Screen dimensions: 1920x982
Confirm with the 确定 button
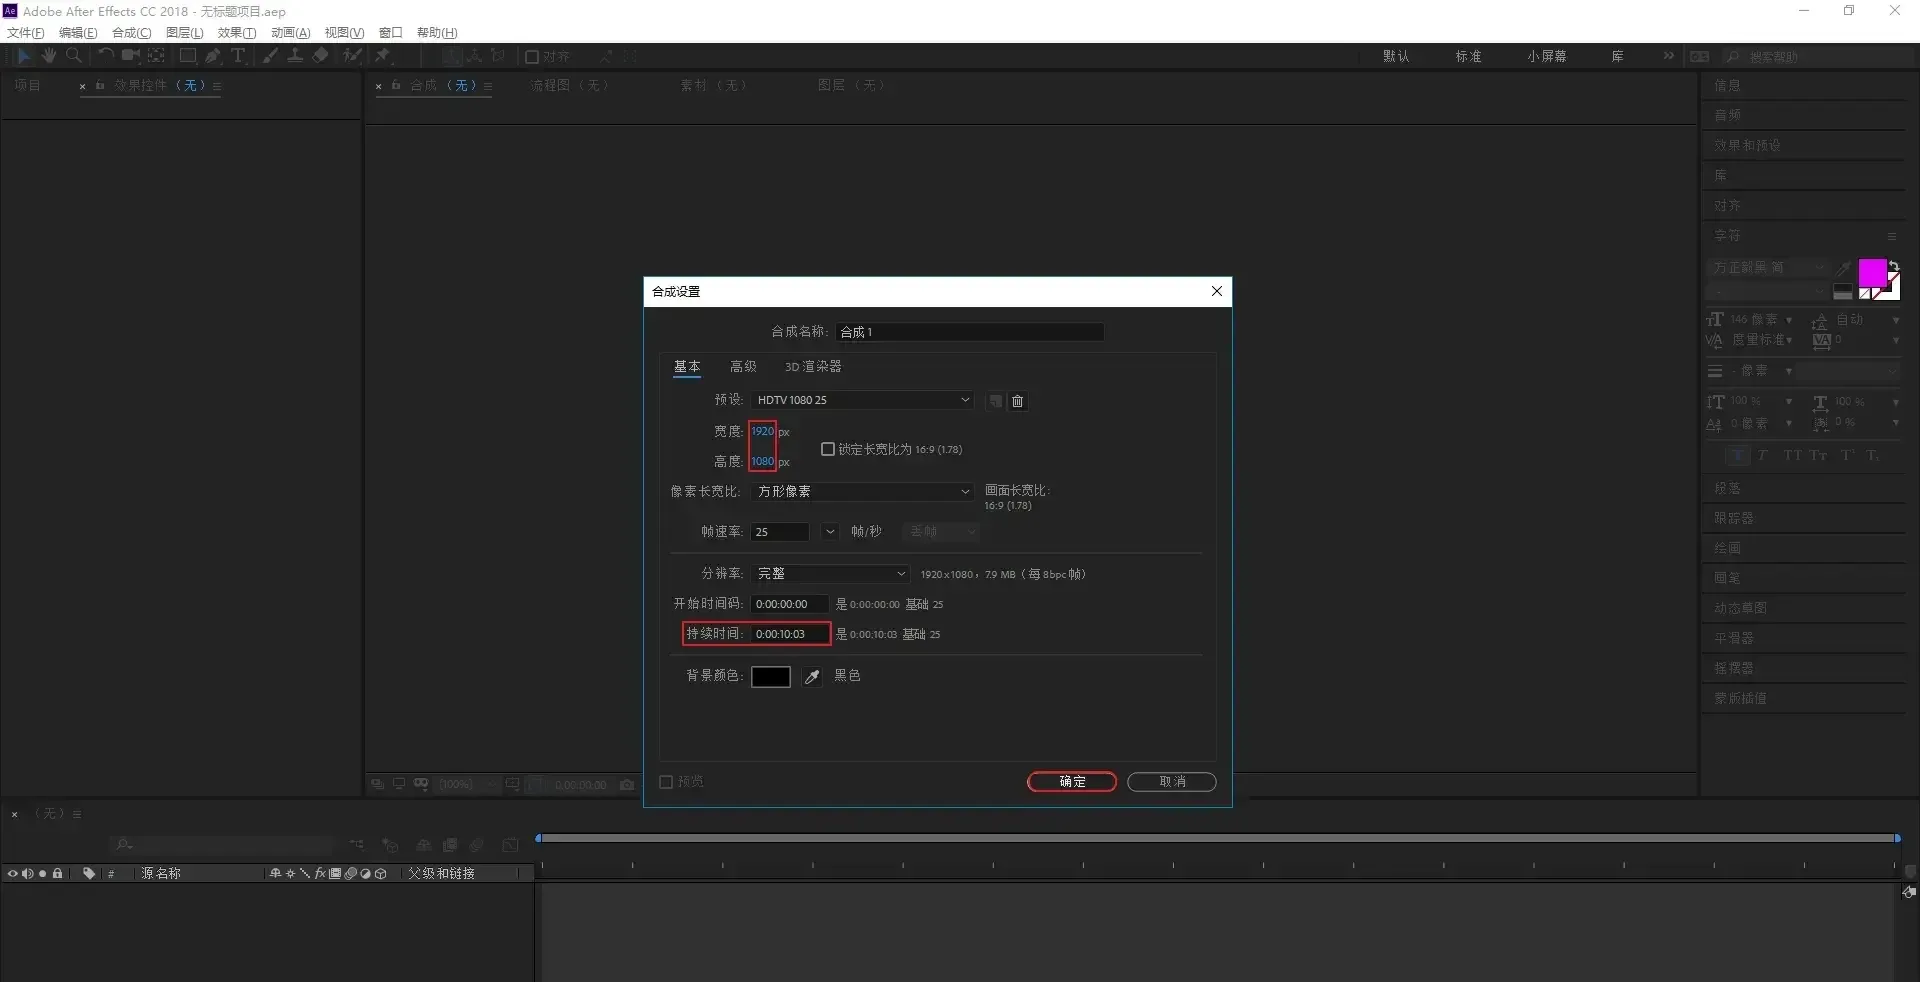(x=1072, y=782)
